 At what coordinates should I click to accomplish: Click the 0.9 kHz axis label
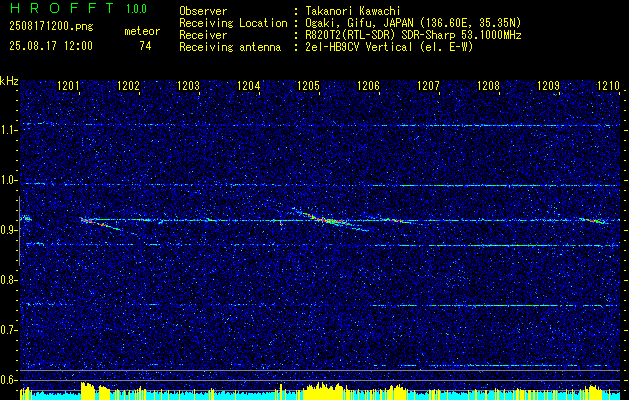(x=8, y=230)
